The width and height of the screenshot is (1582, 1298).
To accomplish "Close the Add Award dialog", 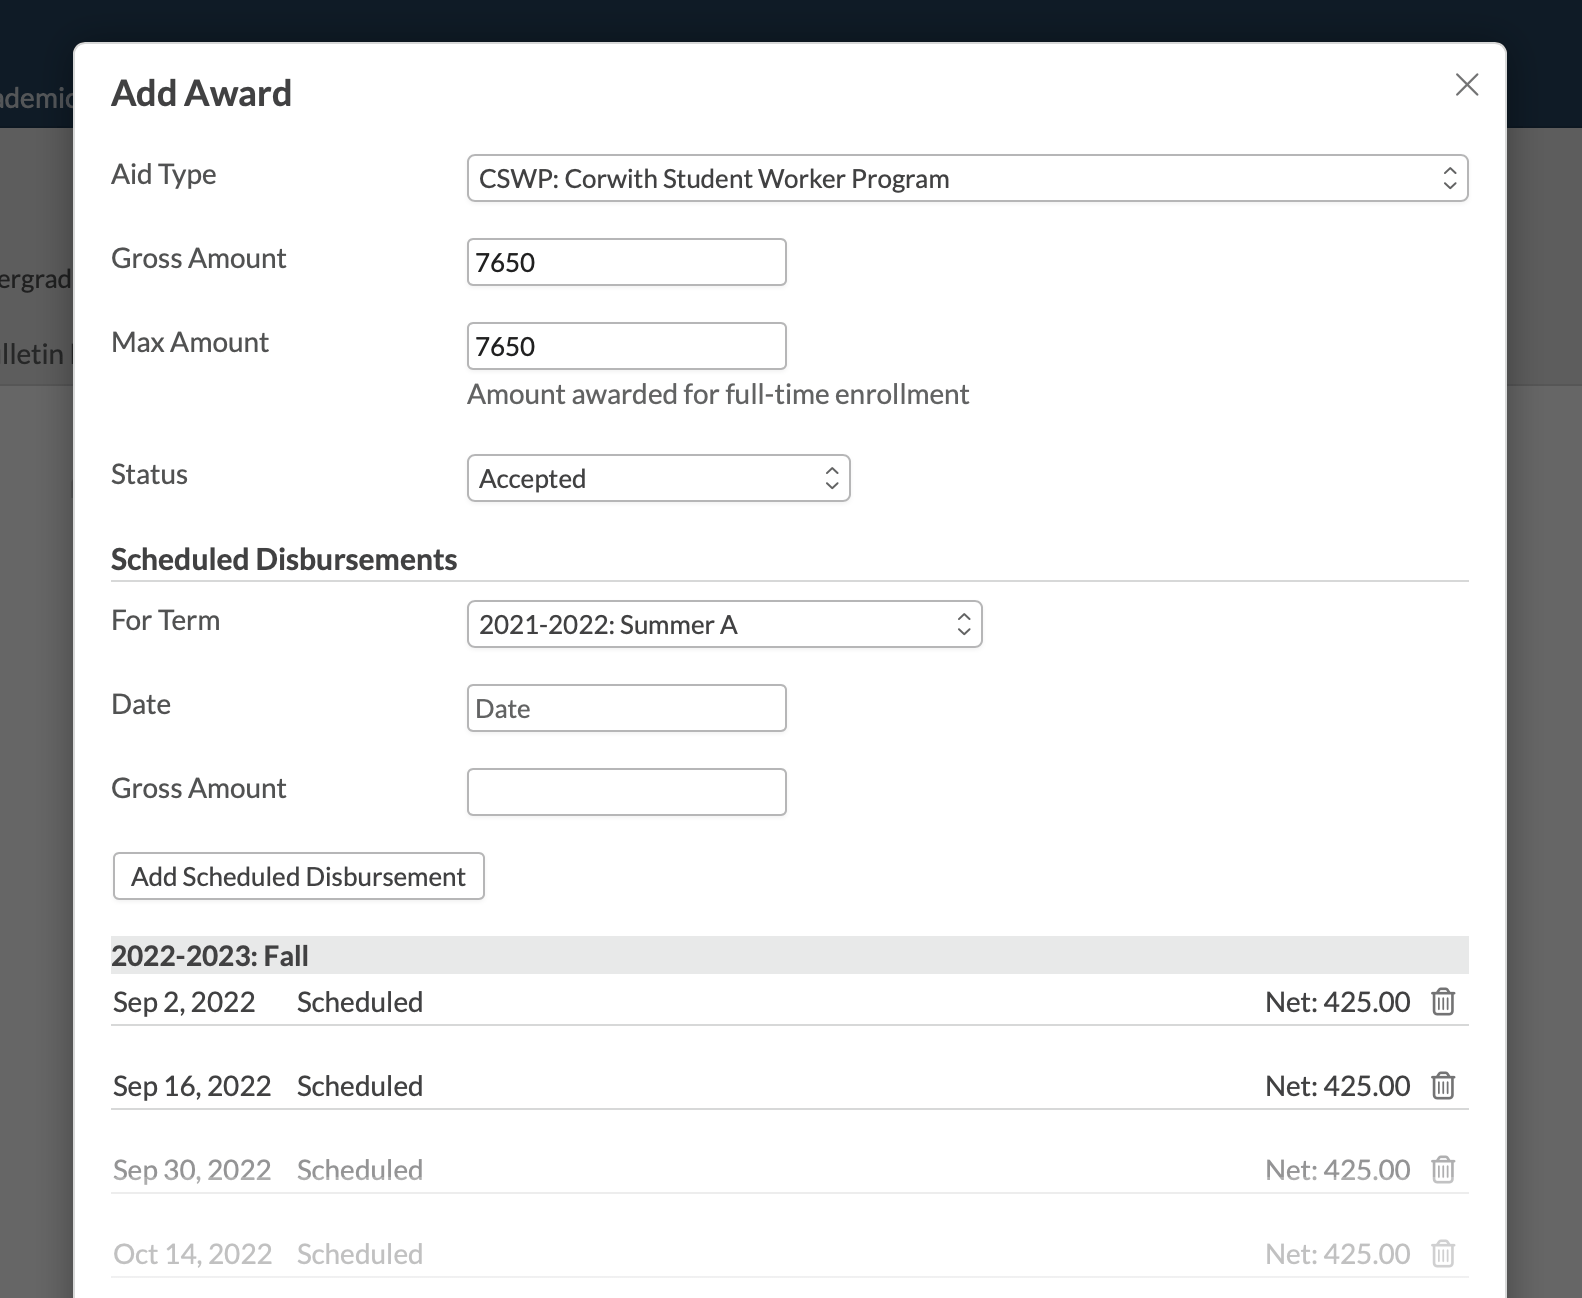I will tap(1467, 85).
